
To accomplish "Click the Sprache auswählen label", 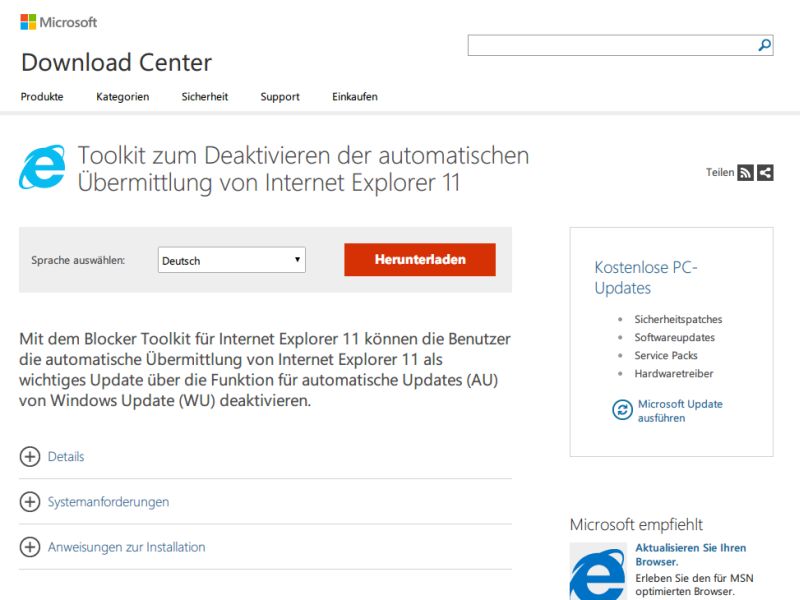I will 78,260.
